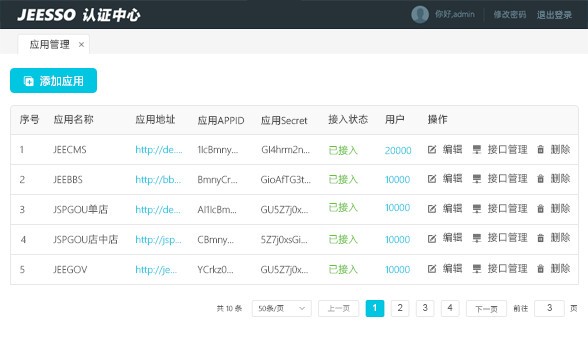
Task: Click Secret cell GioAfTG3t...
Action: click(x=285, y=180)
